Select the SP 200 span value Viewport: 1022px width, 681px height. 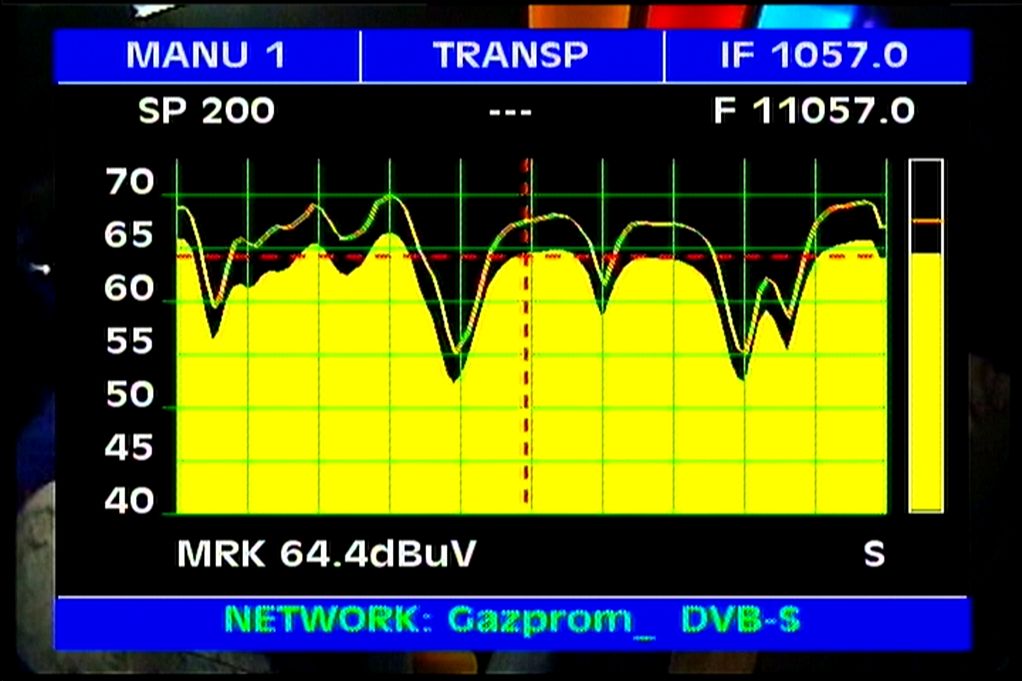[x=206, y=111]
